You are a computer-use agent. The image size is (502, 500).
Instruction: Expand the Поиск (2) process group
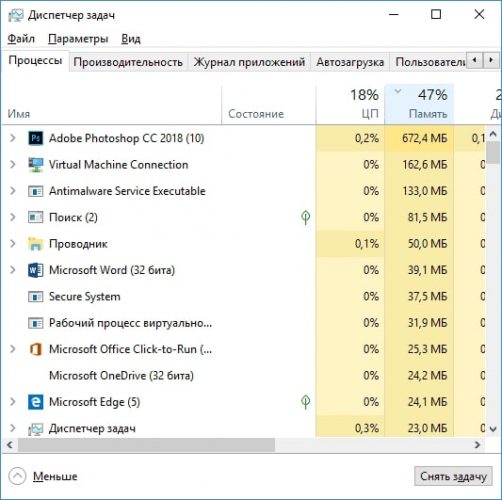click(x=13, y=217)
